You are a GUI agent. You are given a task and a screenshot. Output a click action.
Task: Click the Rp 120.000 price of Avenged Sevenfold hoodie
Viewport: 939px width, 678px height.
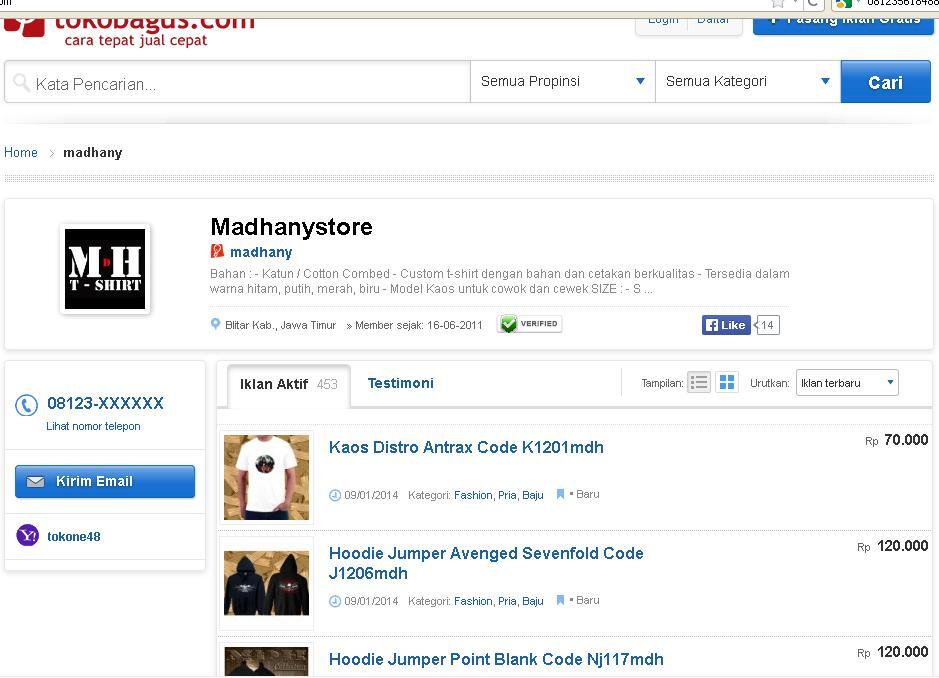pyautogui.click(x=893, y=546)
